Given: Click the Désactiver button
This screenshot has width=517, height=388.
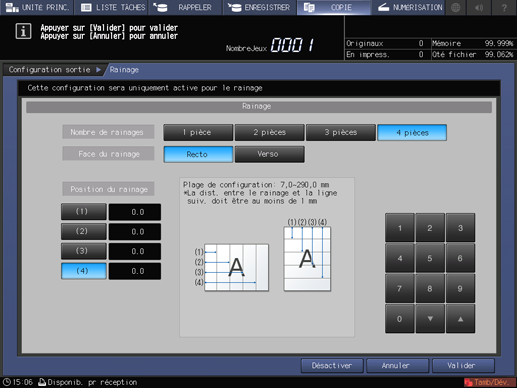Looking at the screenshot, I should tap(332, 366).
